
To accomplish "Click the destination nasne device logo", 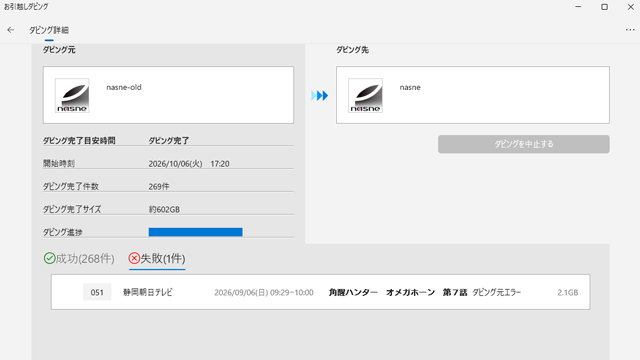I will tap(365, 96).
